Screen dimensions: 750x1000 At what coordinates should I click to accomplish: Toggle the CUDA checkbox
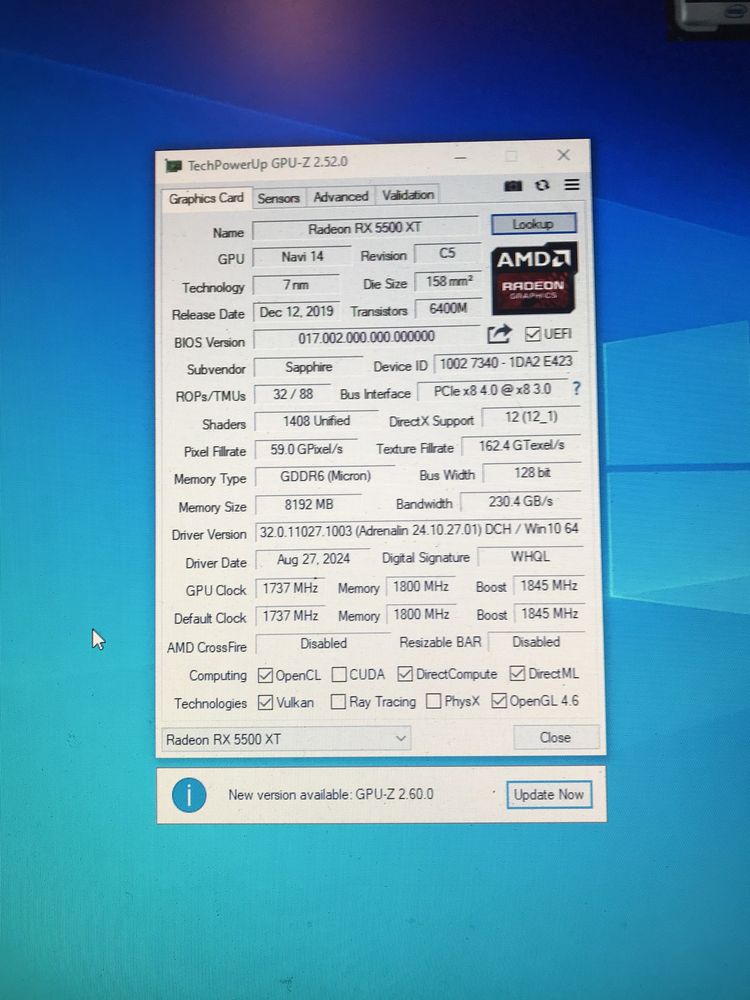tap(339, 674)
